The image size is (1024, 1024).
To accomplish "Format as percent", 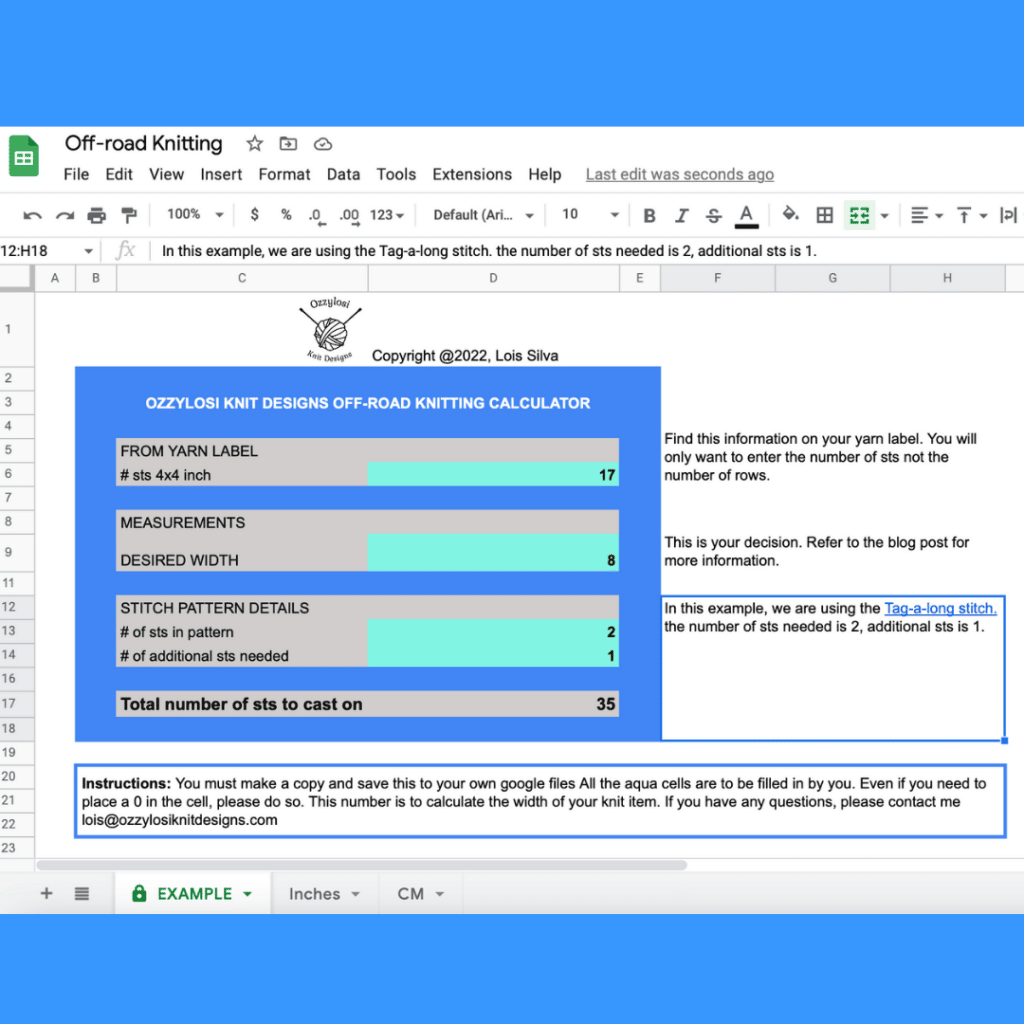I will [286, 214].
